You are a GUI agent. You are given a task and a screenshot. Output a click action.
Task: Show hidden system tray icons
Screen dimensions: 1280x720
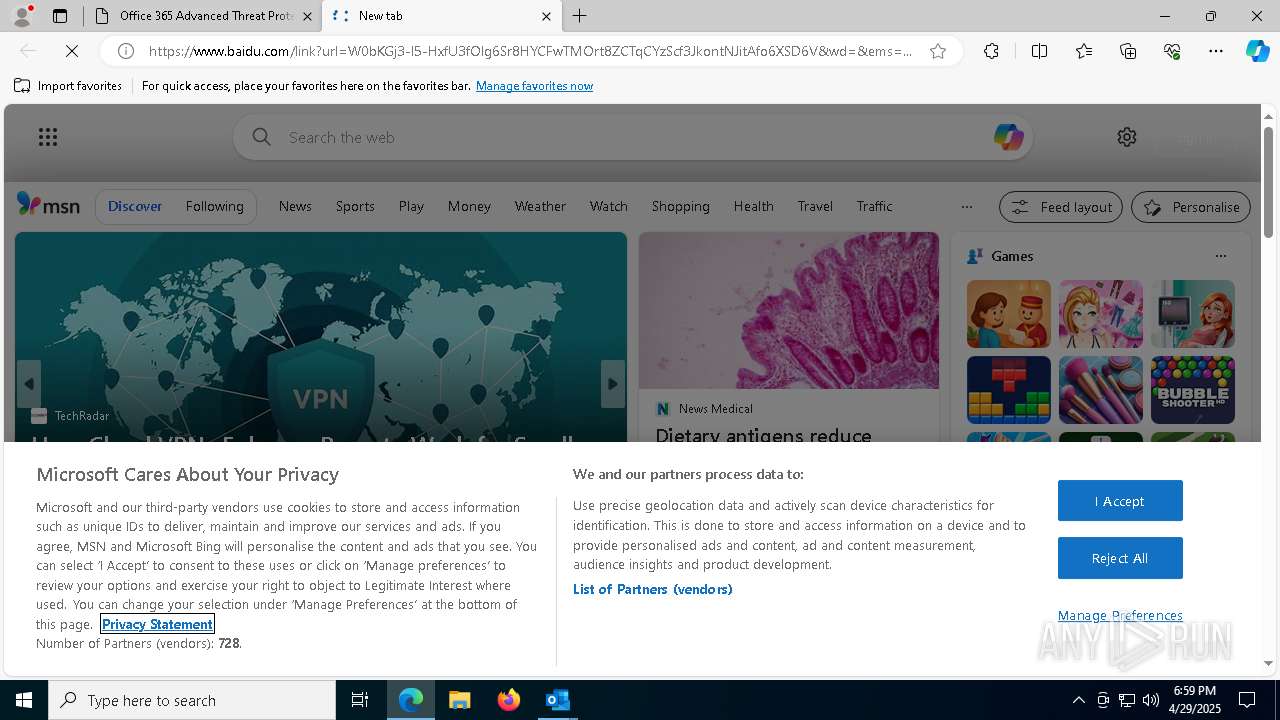1078,700
